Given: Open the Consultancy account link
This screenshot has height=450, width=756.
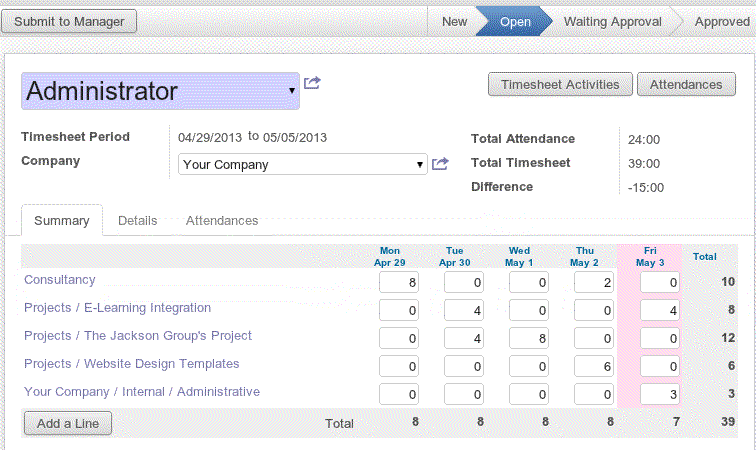Looking at the screenshot, I should [x=60, y=280].
